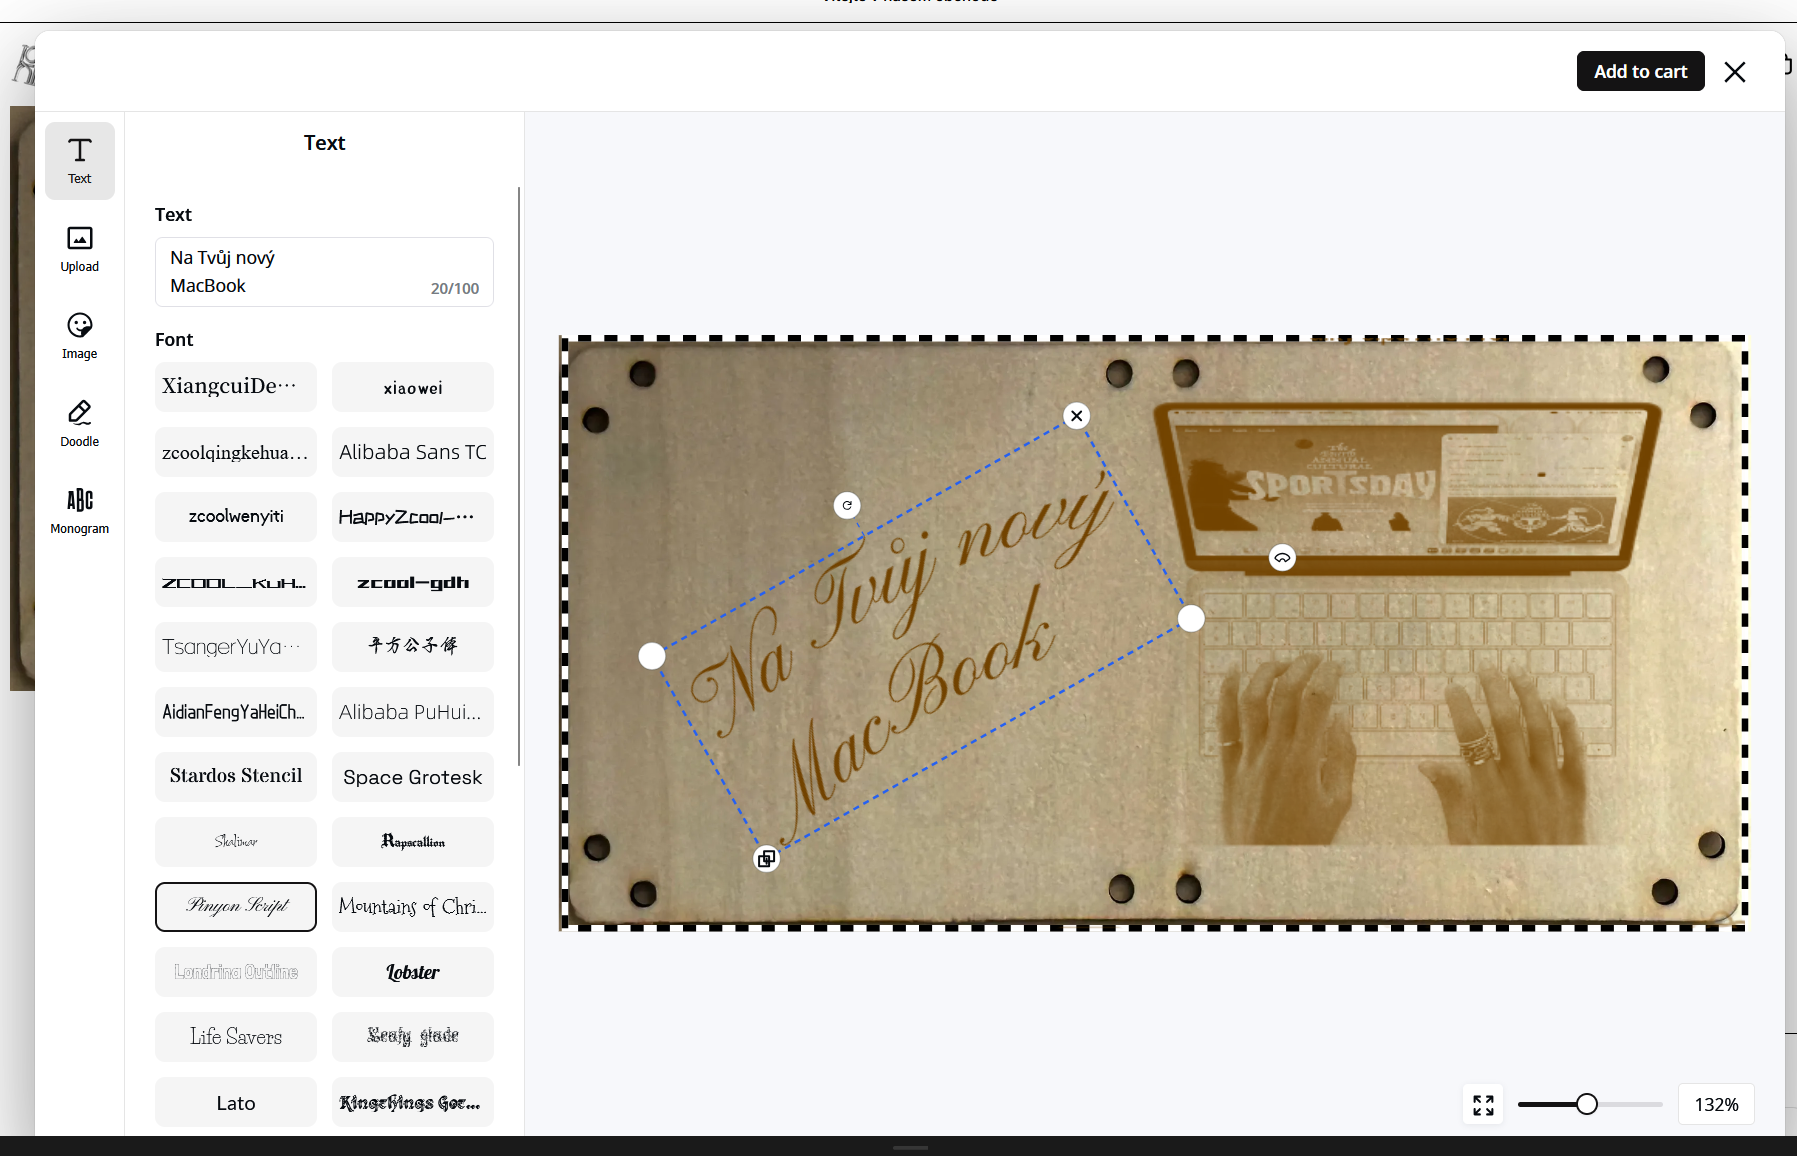Open the Upload panel
The width and height of the screenshot is (1797, 1156).
(80, 249)
